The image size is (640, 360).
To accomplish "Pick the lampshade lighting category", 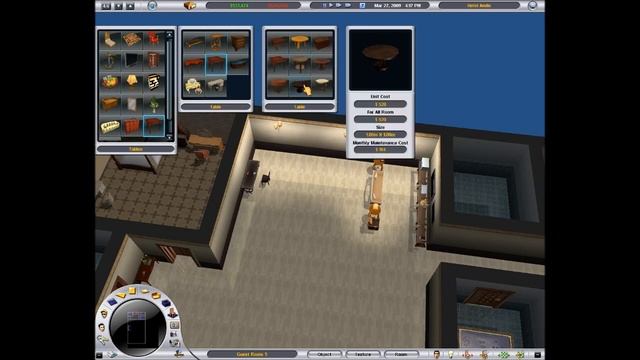I will coord(132,82).
